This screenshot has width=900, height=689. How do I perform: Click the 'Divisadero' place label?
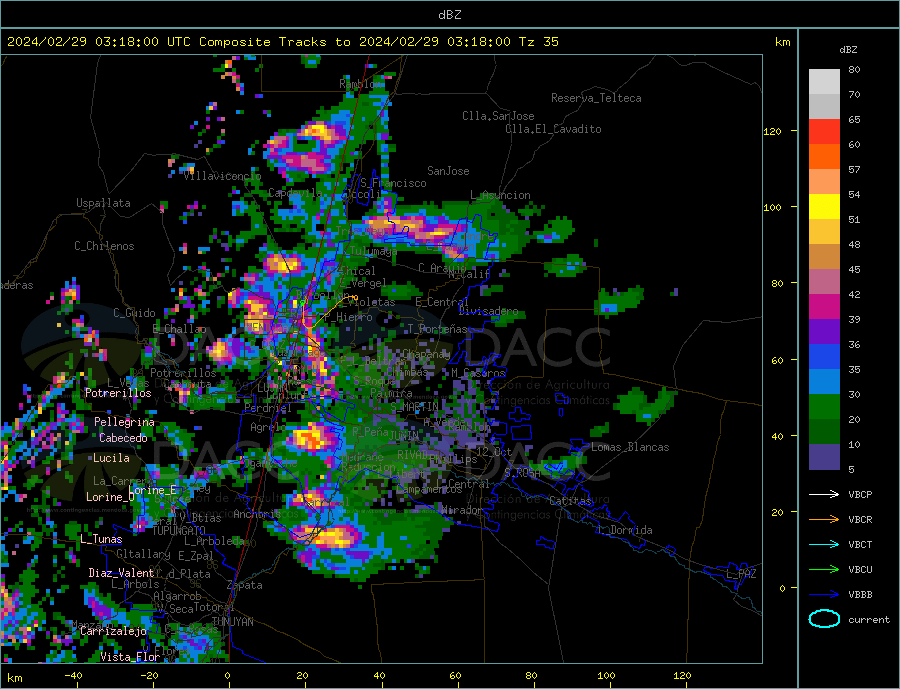click(x=488, y=311)
